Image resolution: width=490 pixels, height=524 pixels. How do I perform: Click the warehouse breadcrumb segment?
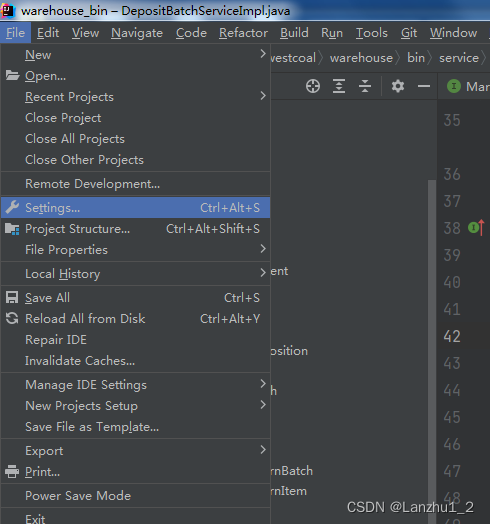361,58
